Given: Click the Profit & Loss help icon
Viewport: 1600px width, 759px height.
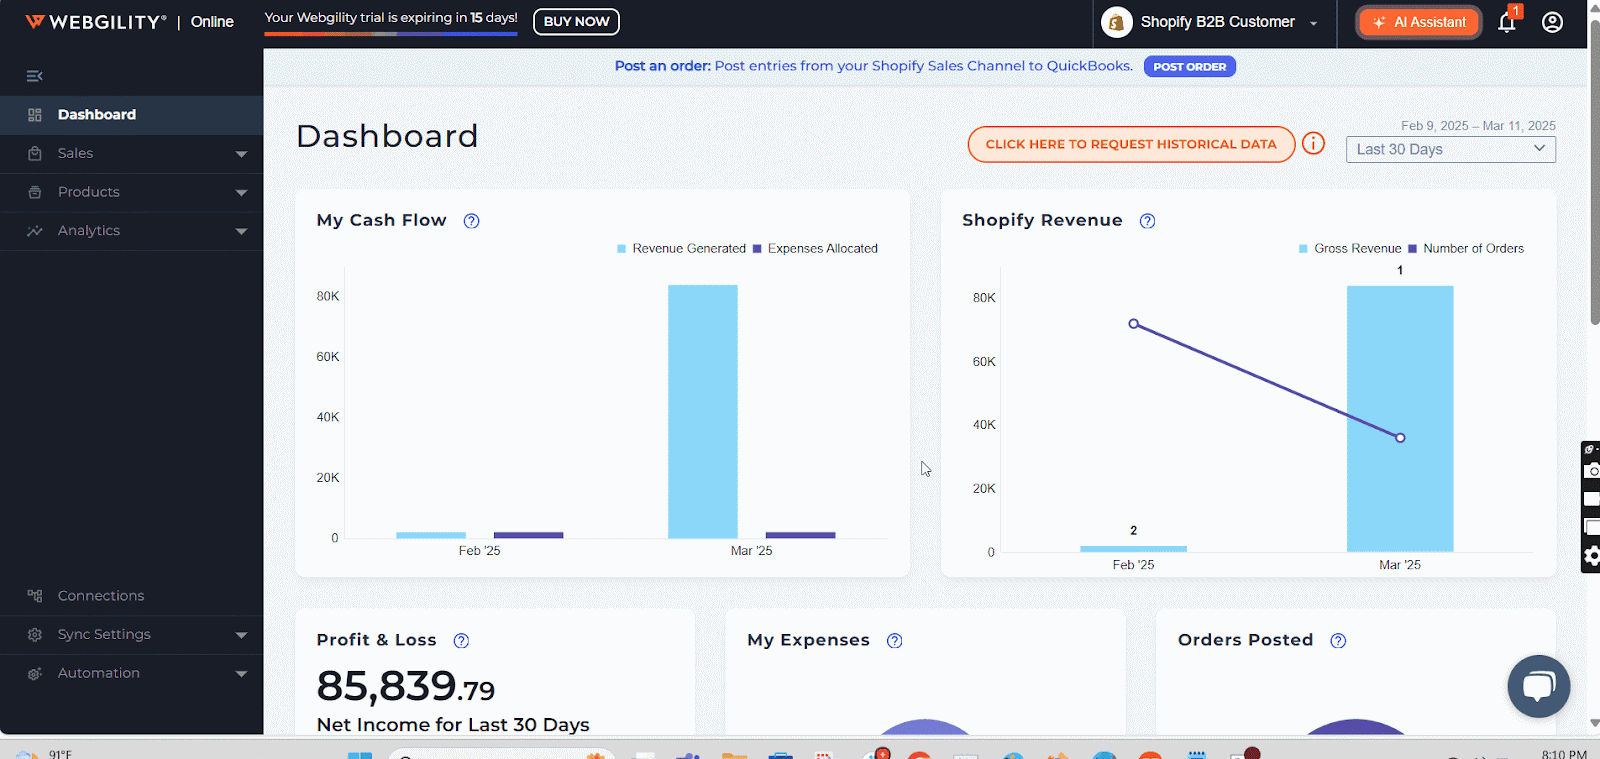Looking at the screenshot, I should click(x=461, y=641).
